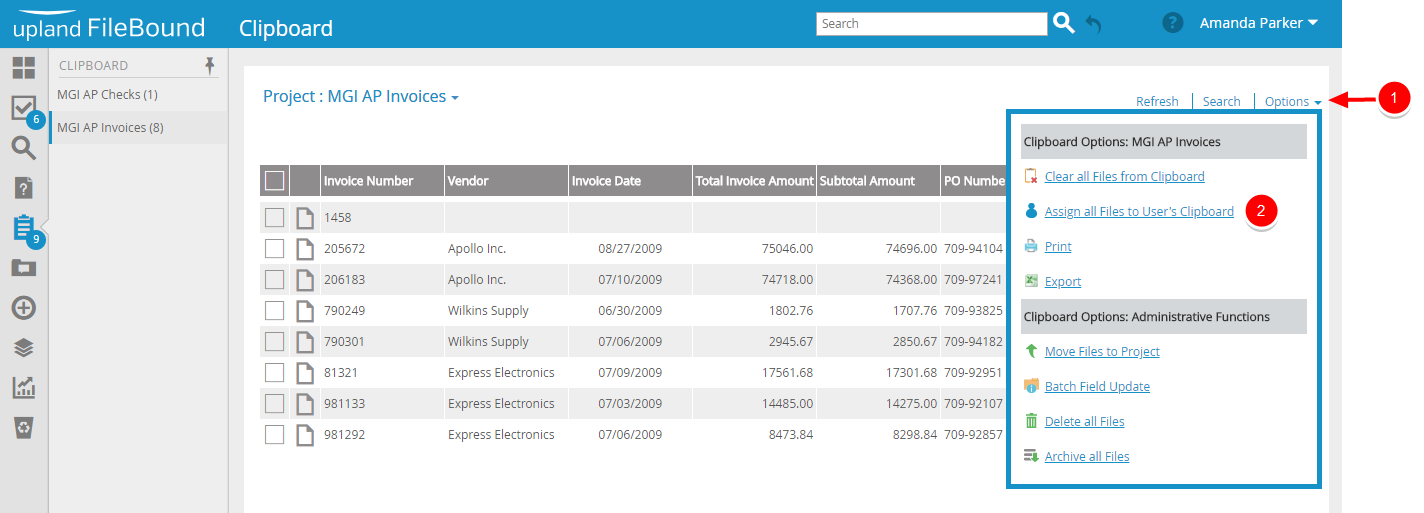Open the recycle bin sidebar icon
The width and height of the screenshot is (1424, 513).
coord(23,428)
